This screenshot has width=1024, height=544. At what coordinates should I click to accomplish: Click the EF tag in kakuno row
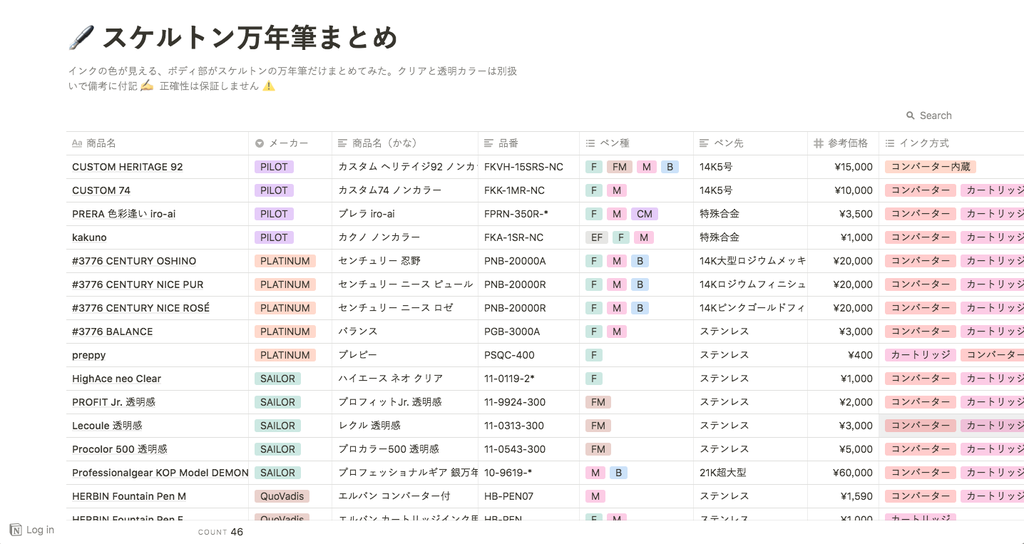point(596,237)
